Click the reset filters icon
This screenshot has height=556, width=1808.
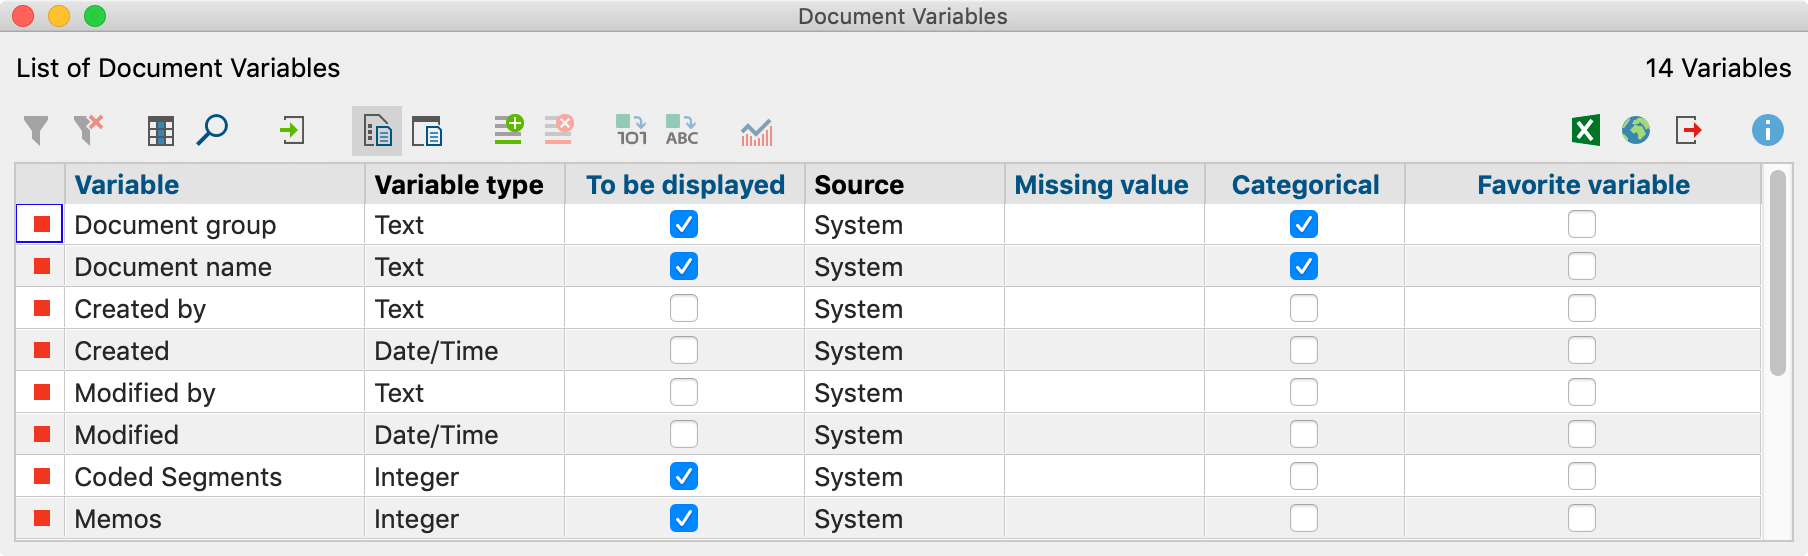click(88, 130)
